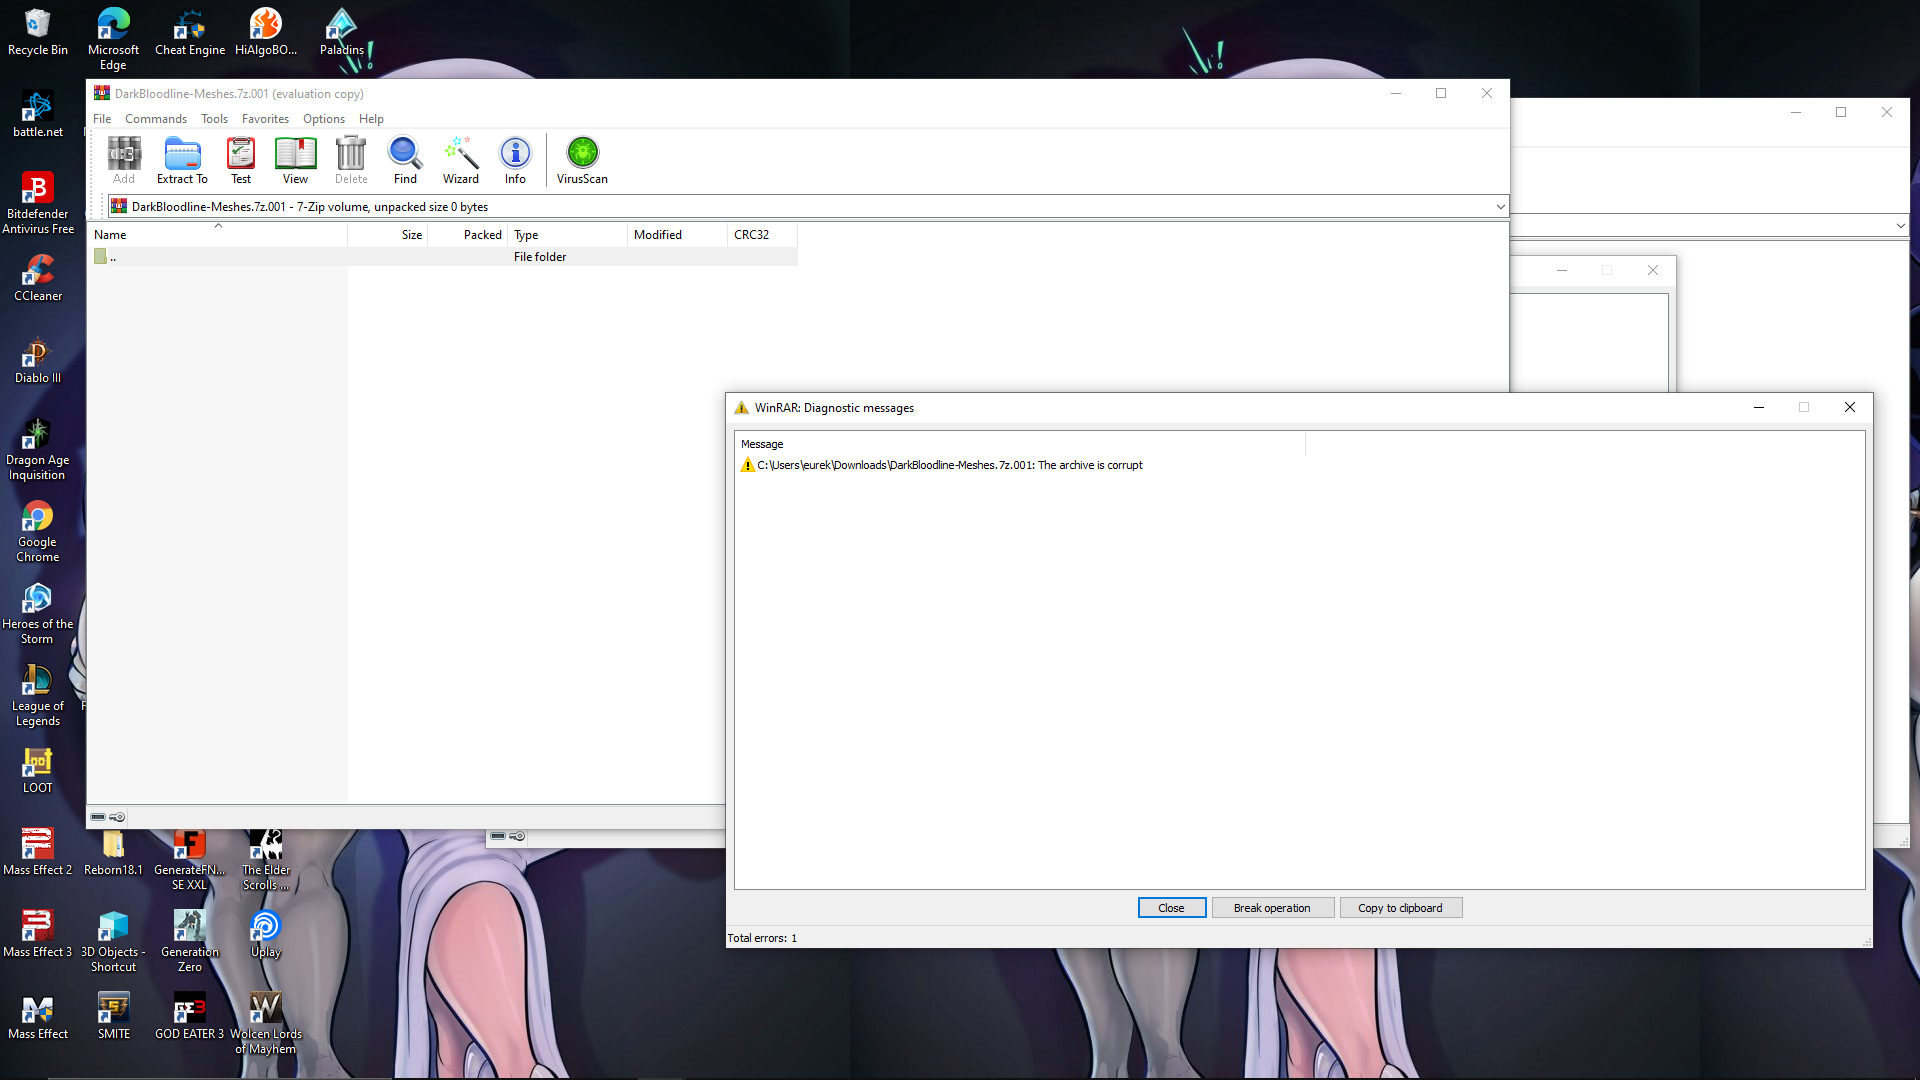
Task: Sort file list by Size column
Action: click(x=388, y=235)
